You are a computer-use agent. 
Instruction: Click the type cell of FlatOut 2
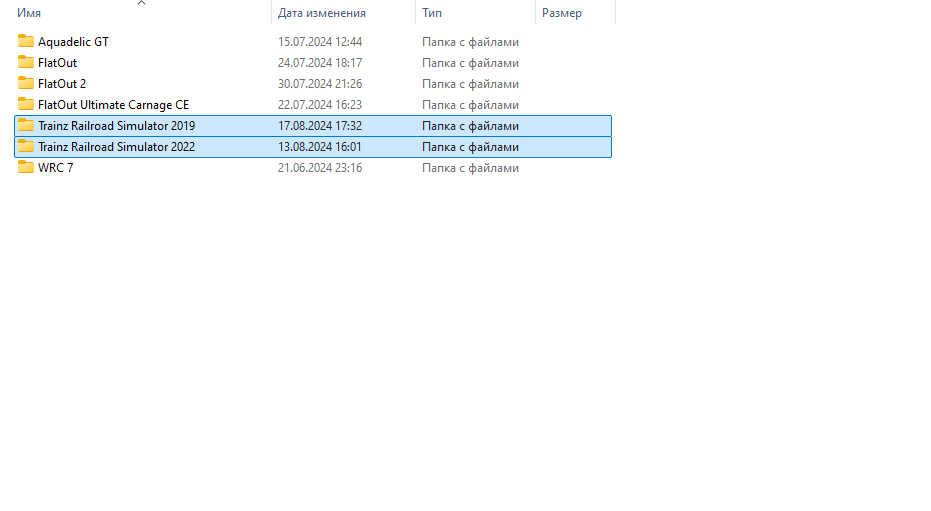click(x=470, y=84)
